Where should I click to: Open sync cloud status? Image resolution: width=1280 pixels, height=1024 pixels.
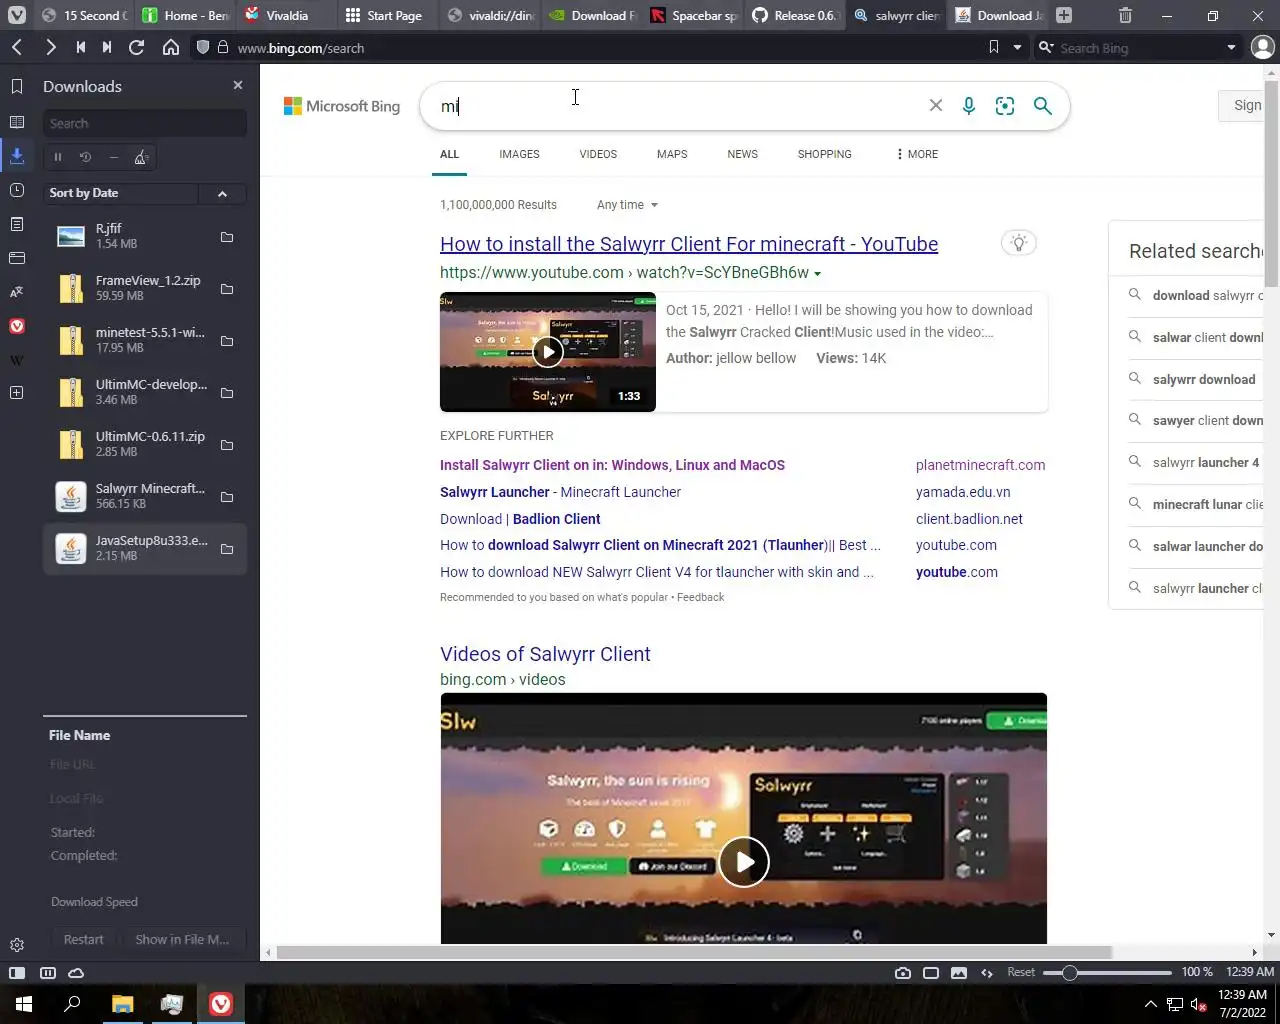tap(76, 973)
